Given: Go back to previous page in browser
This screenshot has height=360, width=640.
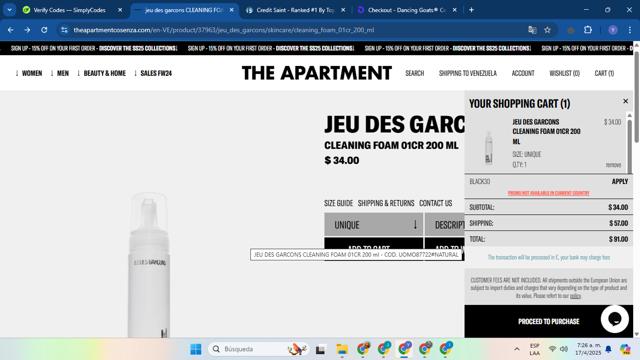Looking at the screenshot, I should point(10,30).
